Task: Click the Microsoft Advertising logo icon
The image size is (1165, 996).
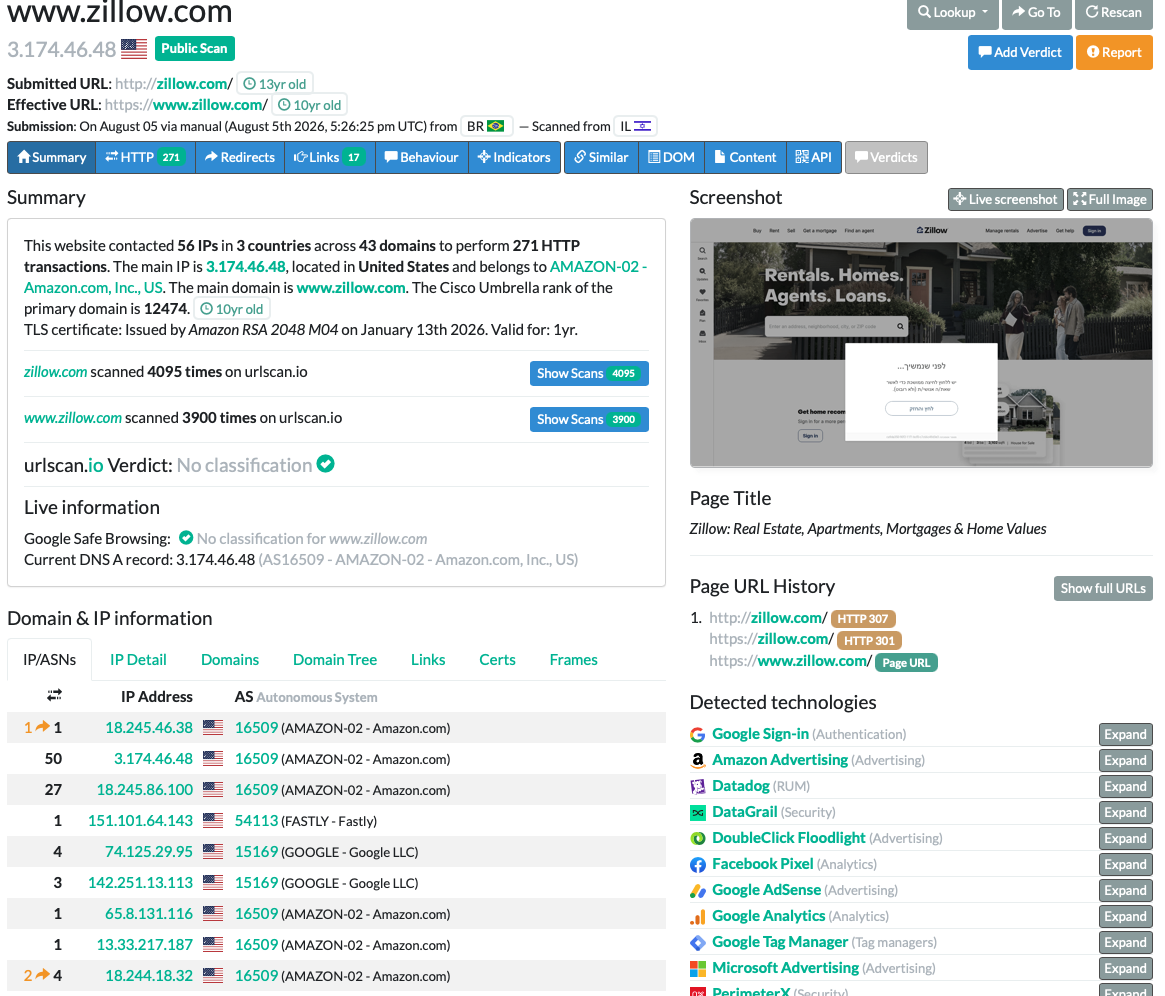Action: [x=698, y=969]
